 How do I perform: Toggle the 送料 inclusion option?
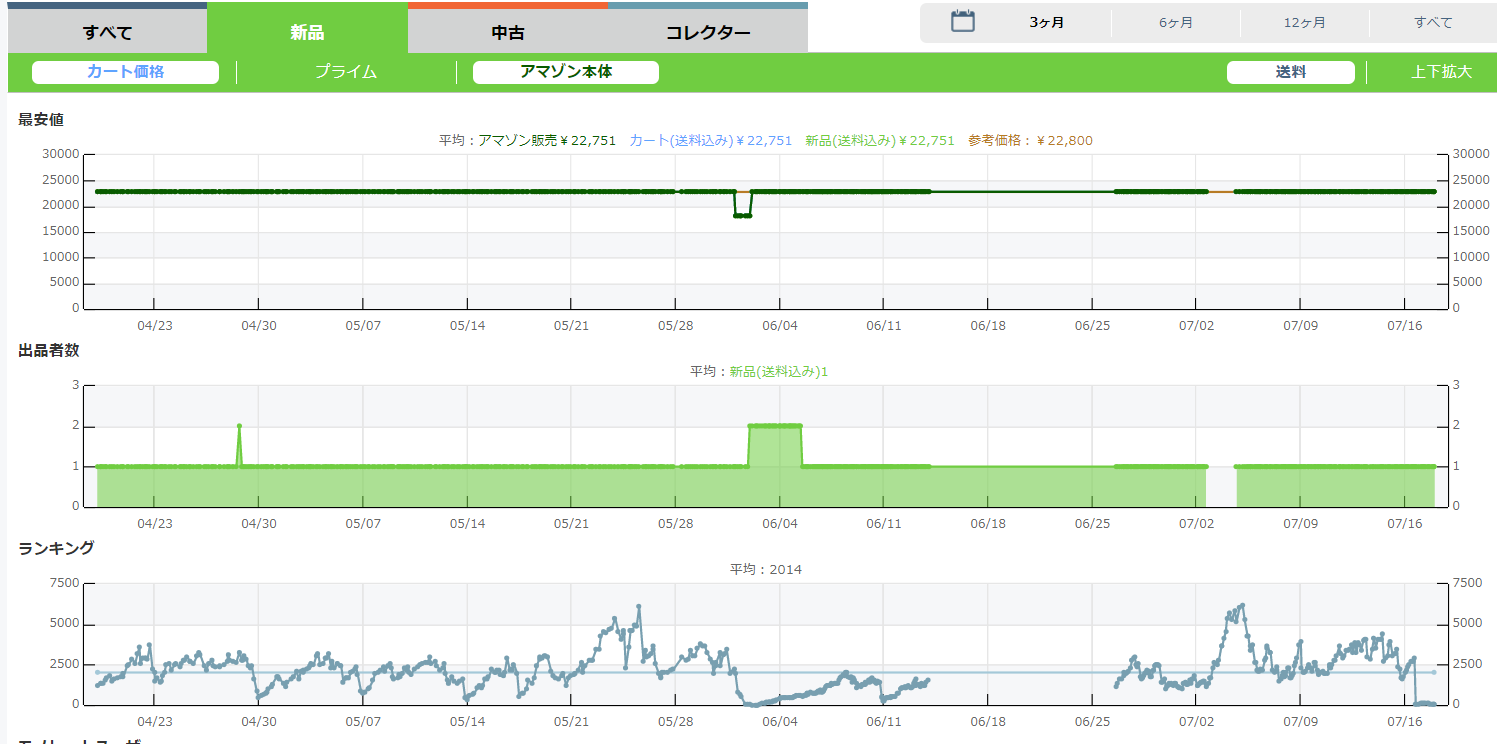pos(1290,72)
